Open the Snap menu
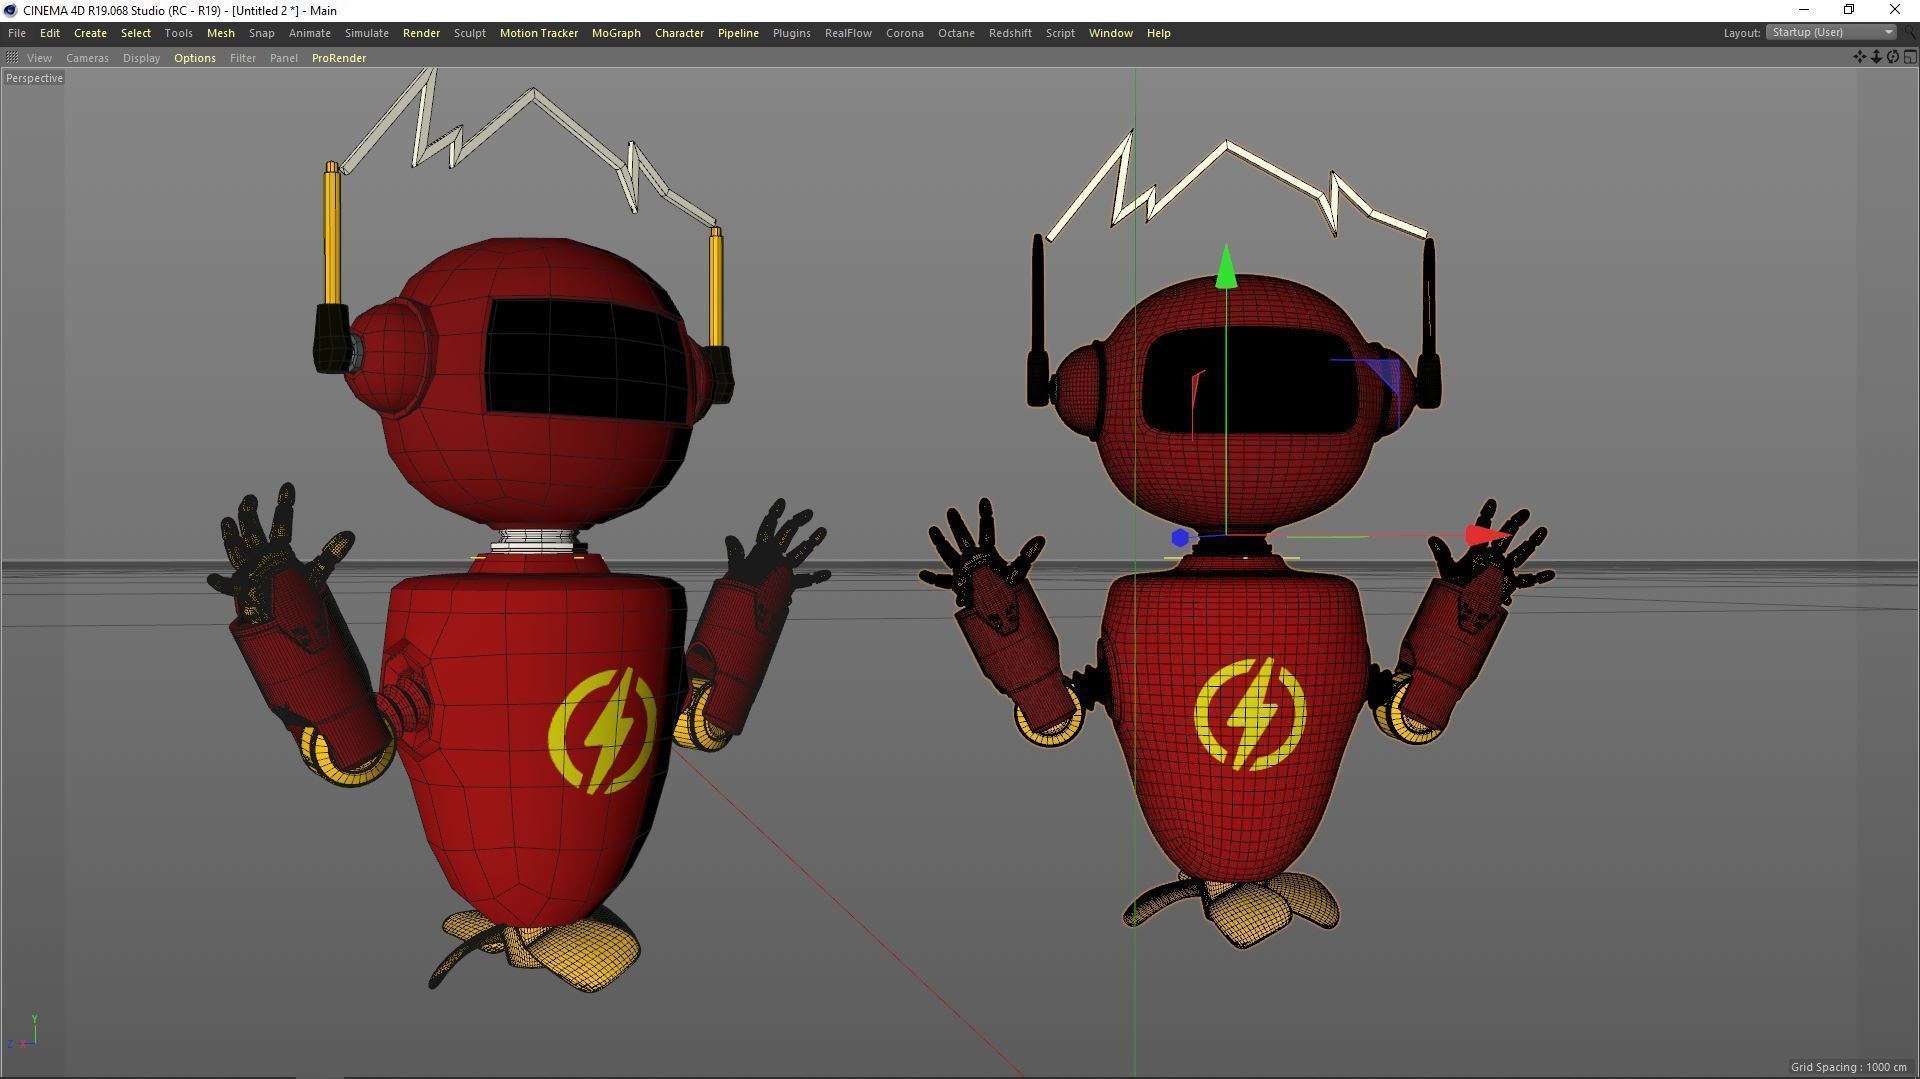Viewport: 1920px width, 1079px height. tap(261, 33)
